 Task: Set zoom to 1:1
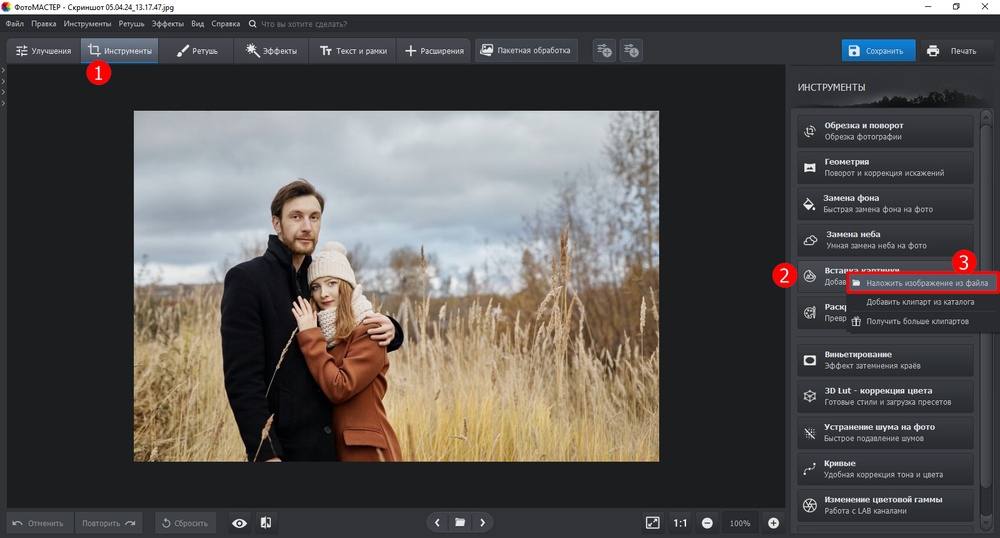pyautogui.click(x=680, y=523)
